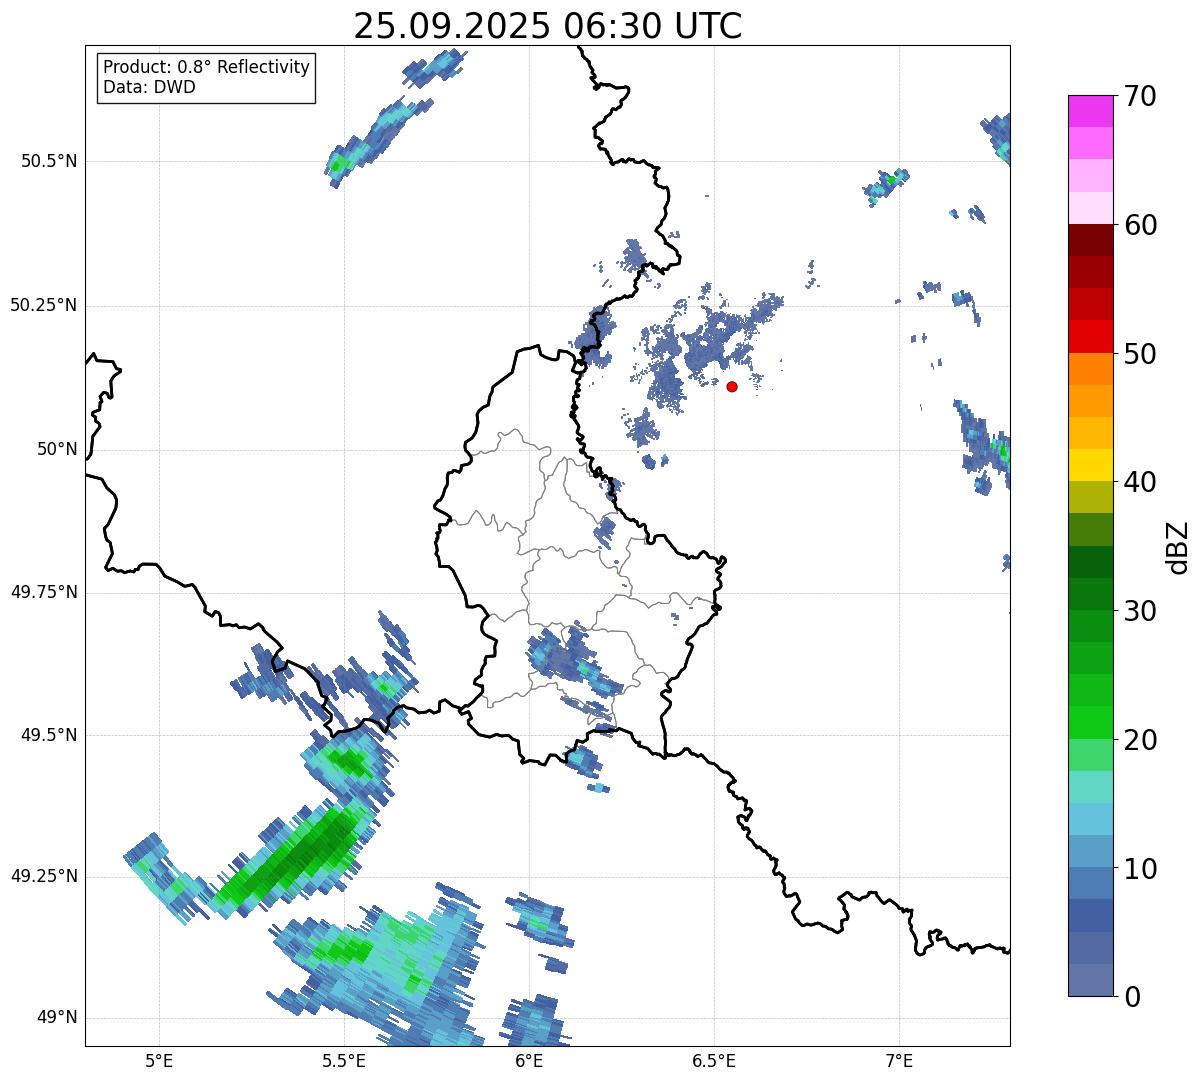
Task: Click the longitude label 6°E
Action: click(x=529, y=1060)
